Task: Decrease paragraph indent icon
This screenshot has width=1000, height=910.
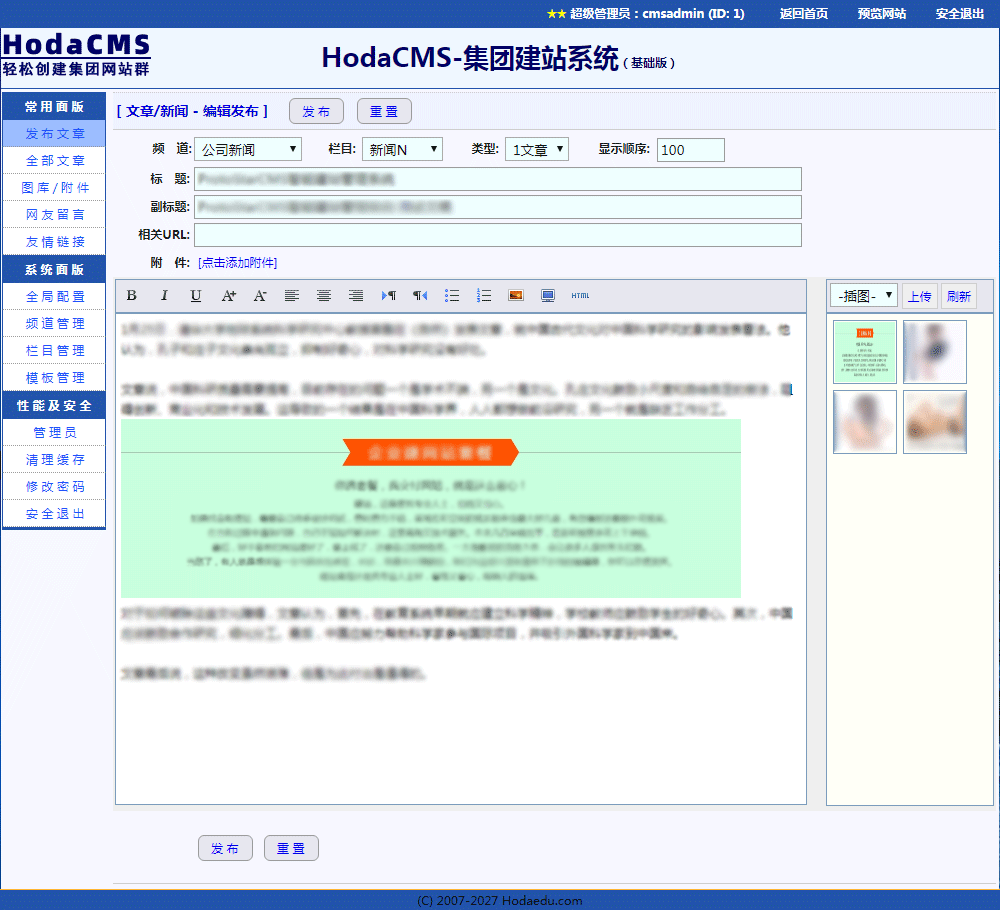Action: point(420,295)
